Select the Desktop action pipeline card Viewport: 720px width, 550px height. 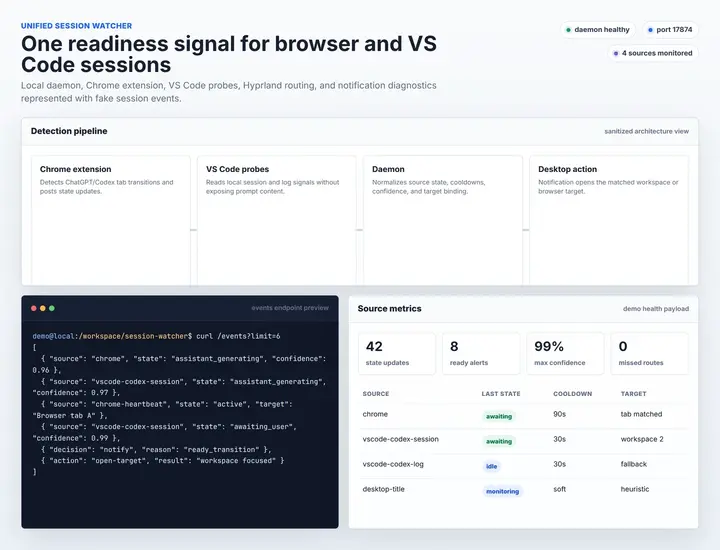[x=609, y=220]
